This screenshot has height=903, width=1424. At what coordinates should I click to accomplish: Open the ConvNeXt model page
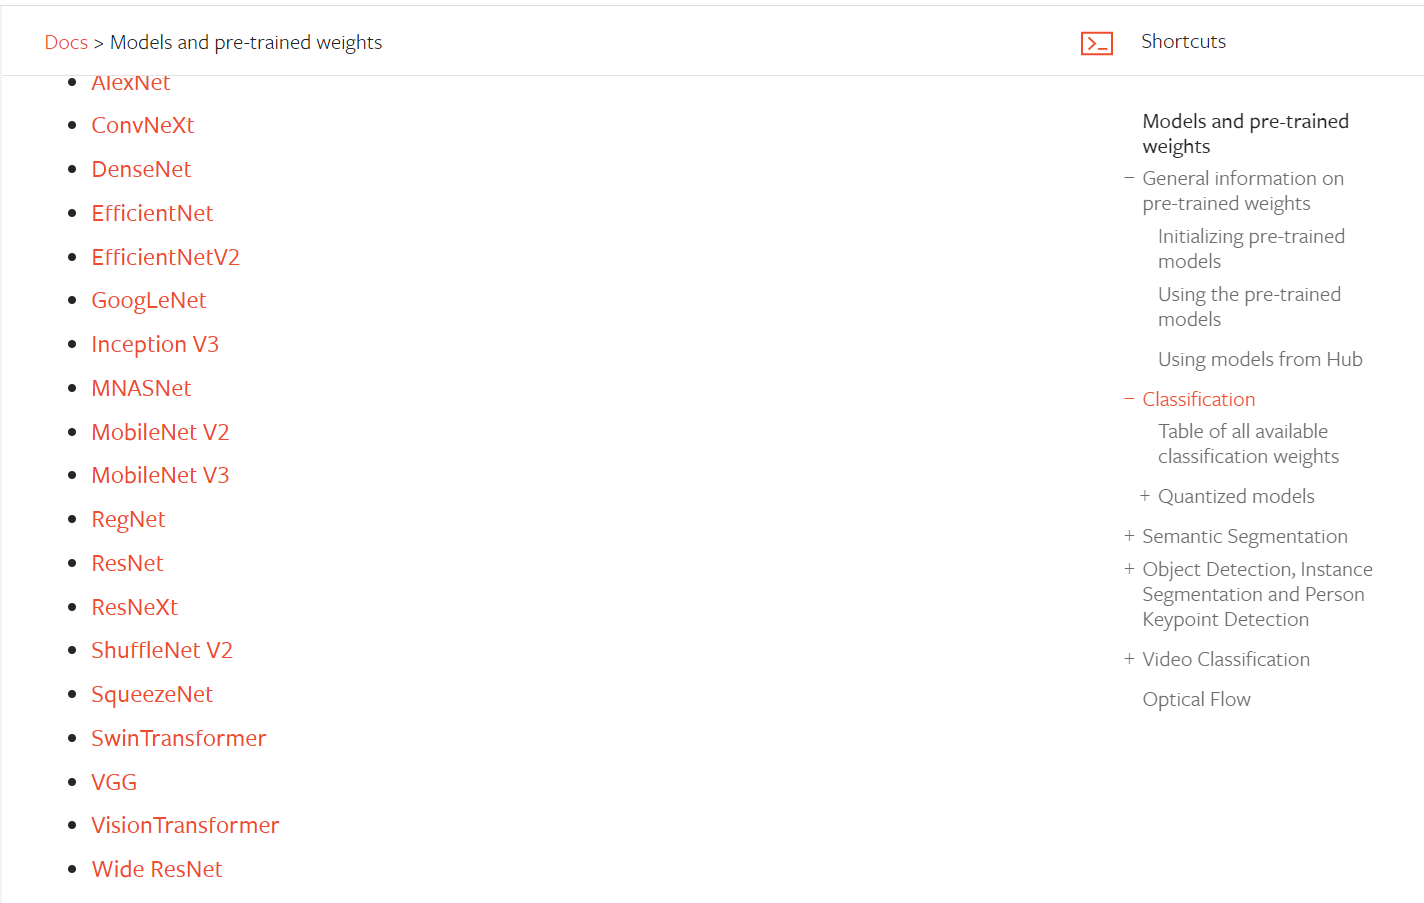click(143, 125)
